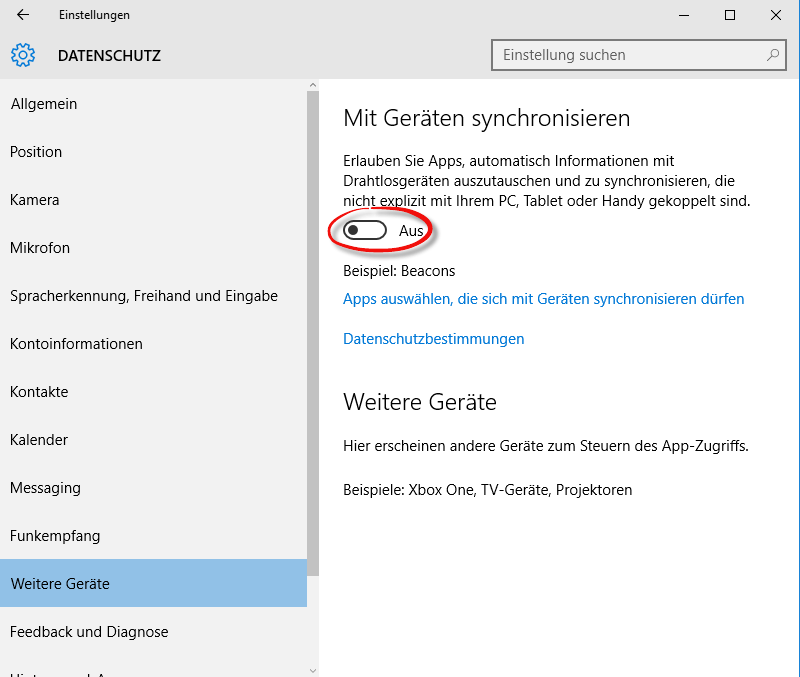Toggle the device sync switch labeled Aus
This screenshot has height=677, width=800.
click(x=364, y=231)
